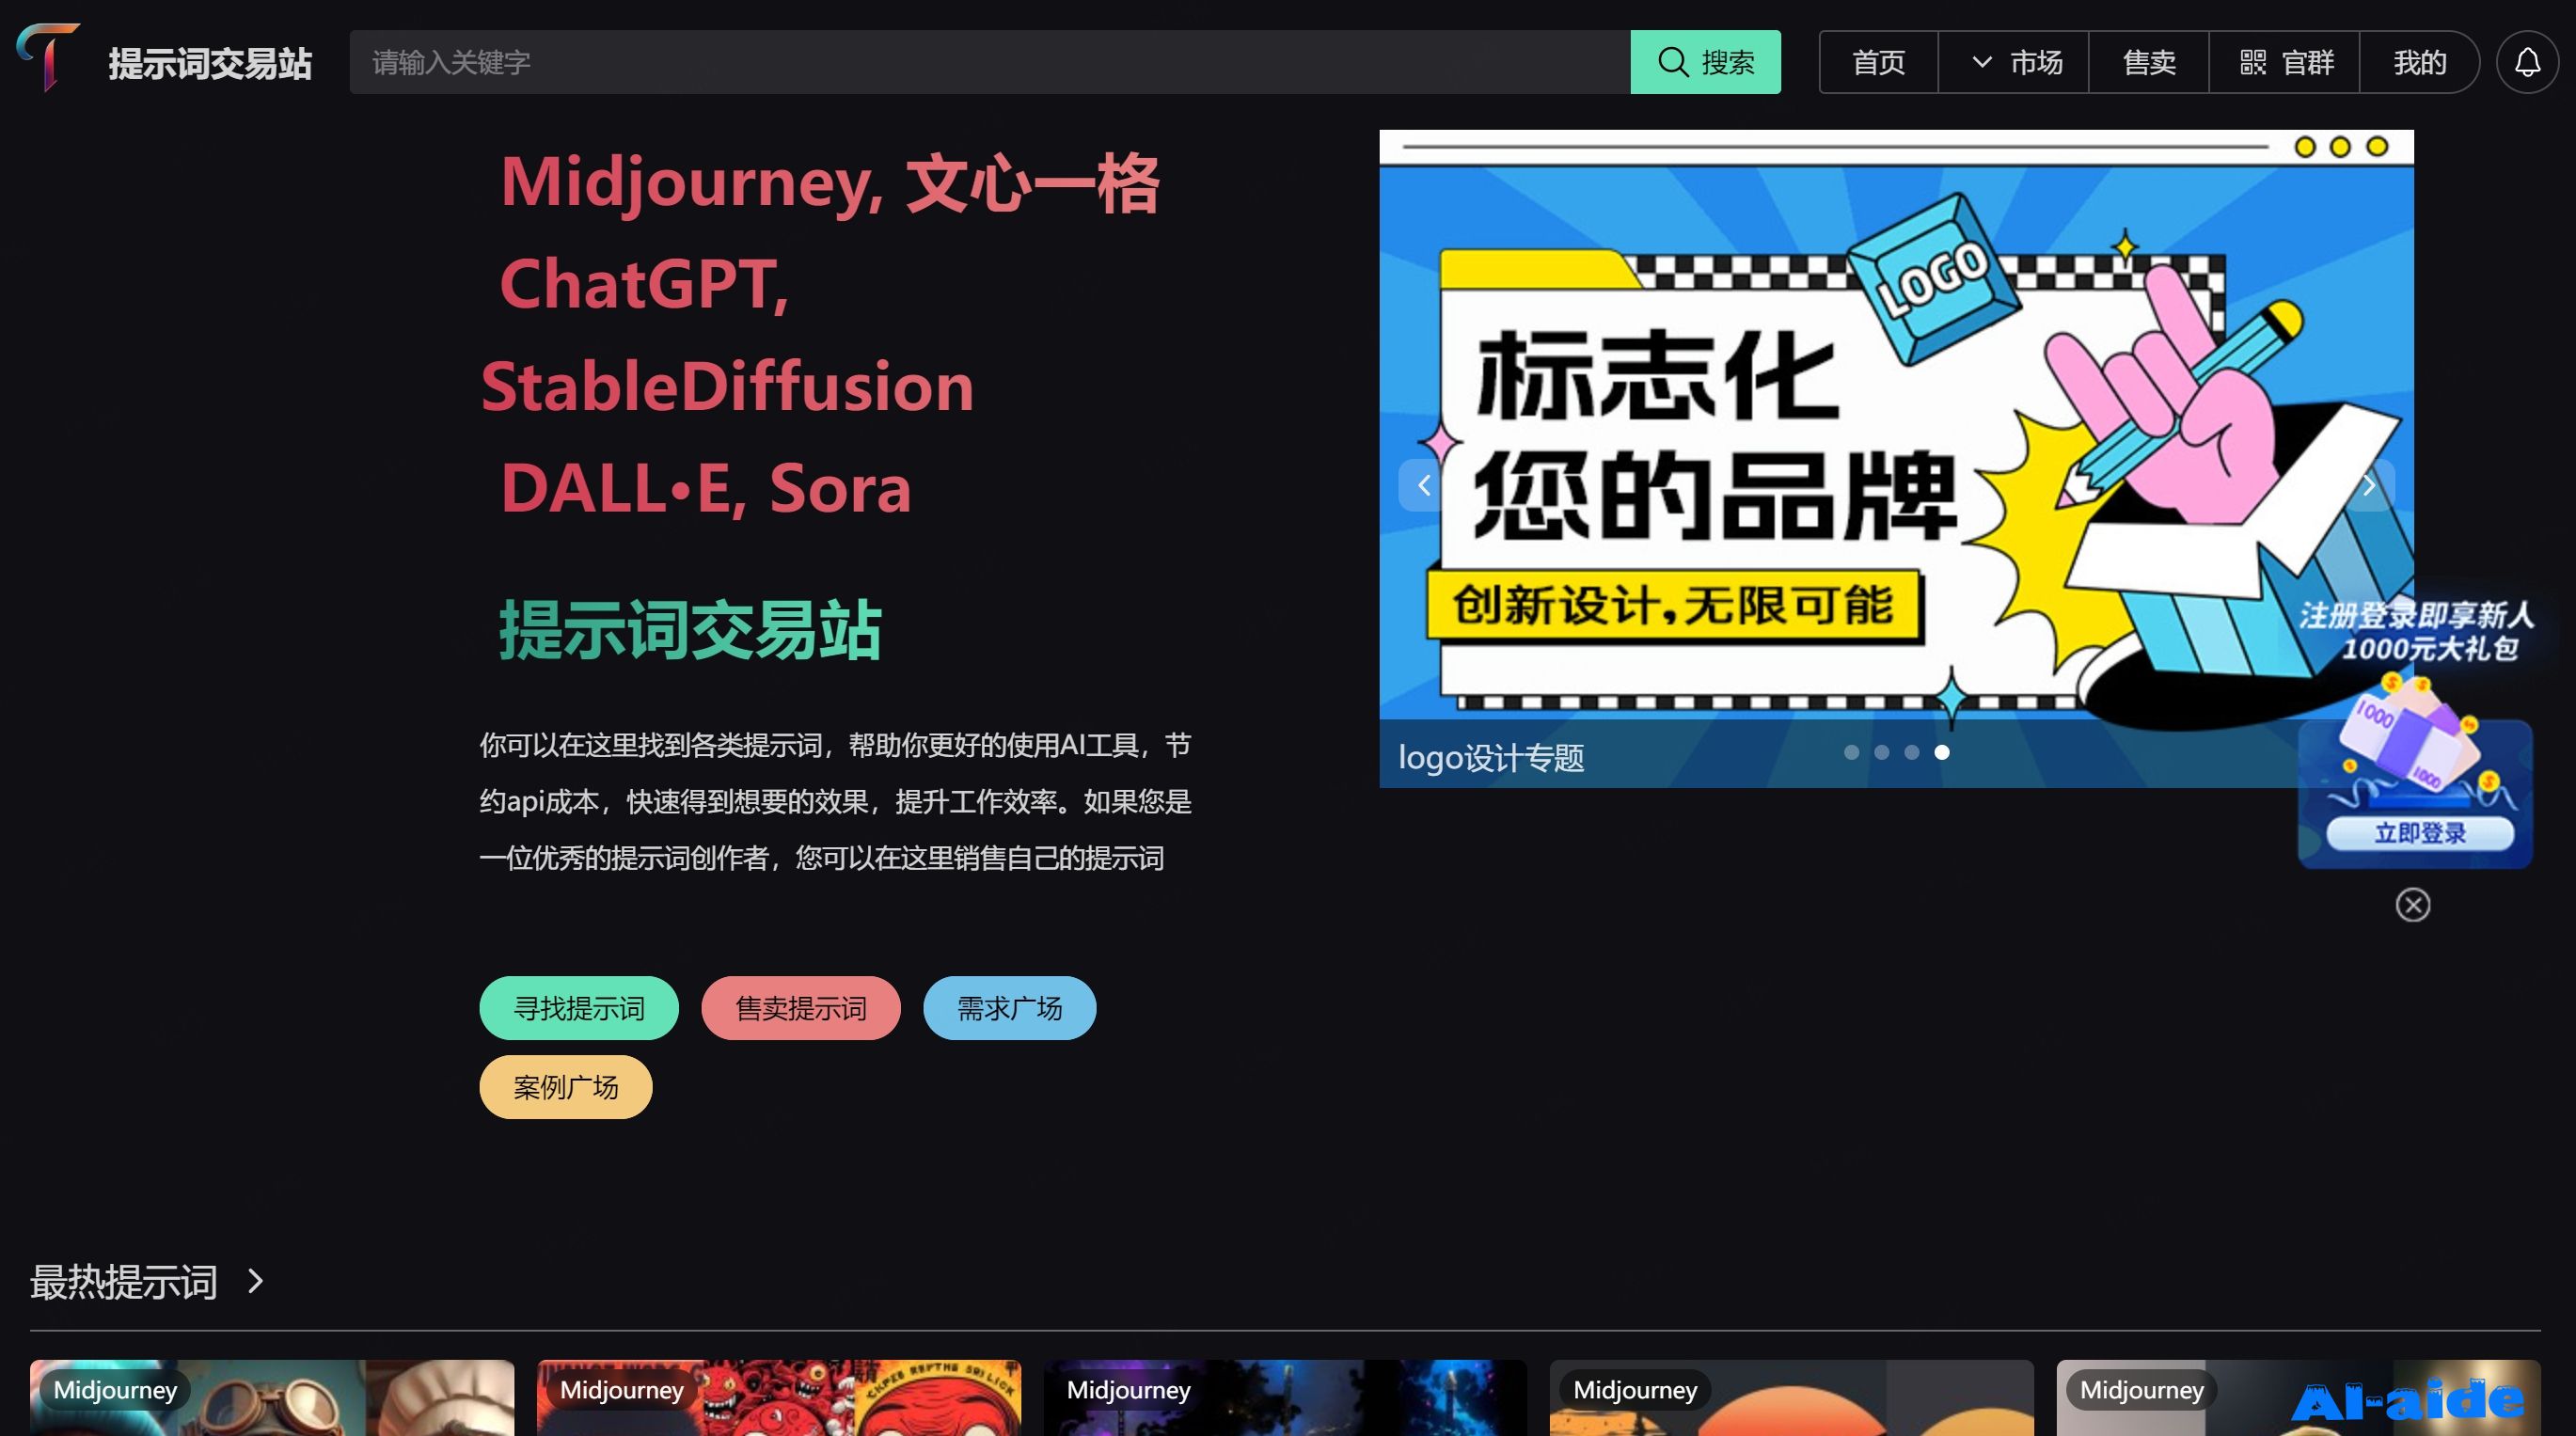Expand the 市场 dropdown menu

[2013, 62]
